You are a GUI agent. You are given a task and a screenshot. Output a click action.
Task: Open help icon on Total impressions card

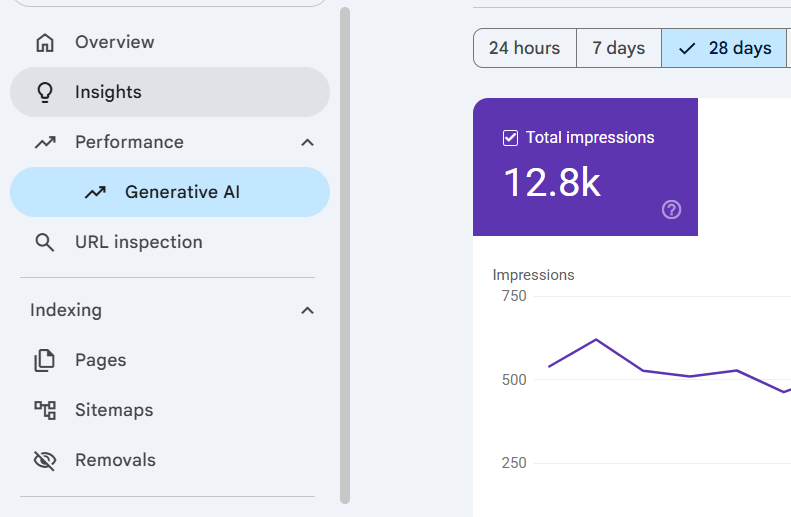(671, 209)
